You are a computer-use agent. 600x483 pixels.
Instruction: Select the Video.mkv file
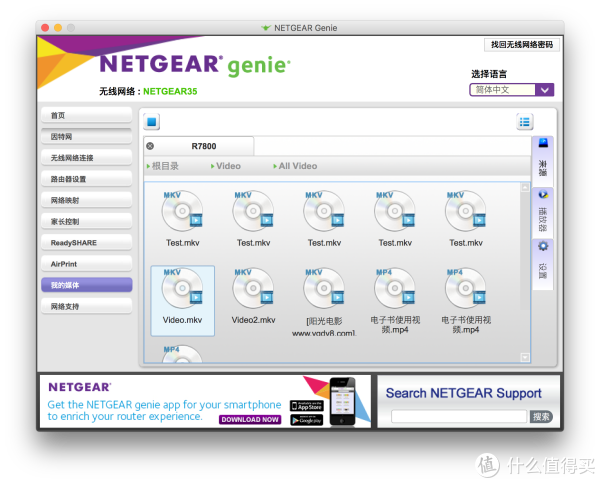183,300
